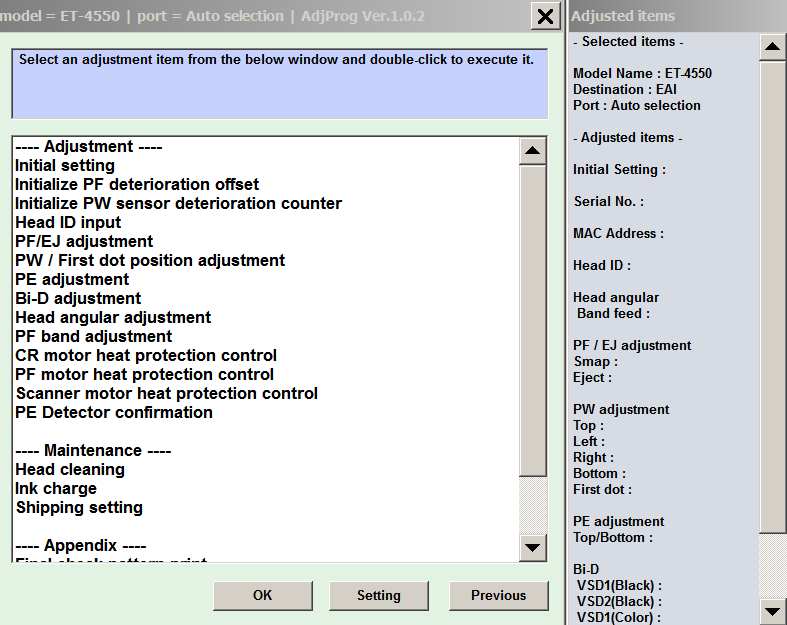787x625 pixels.
Task: Select PF/EJ adjustment in the list
Action: point(84,241)
